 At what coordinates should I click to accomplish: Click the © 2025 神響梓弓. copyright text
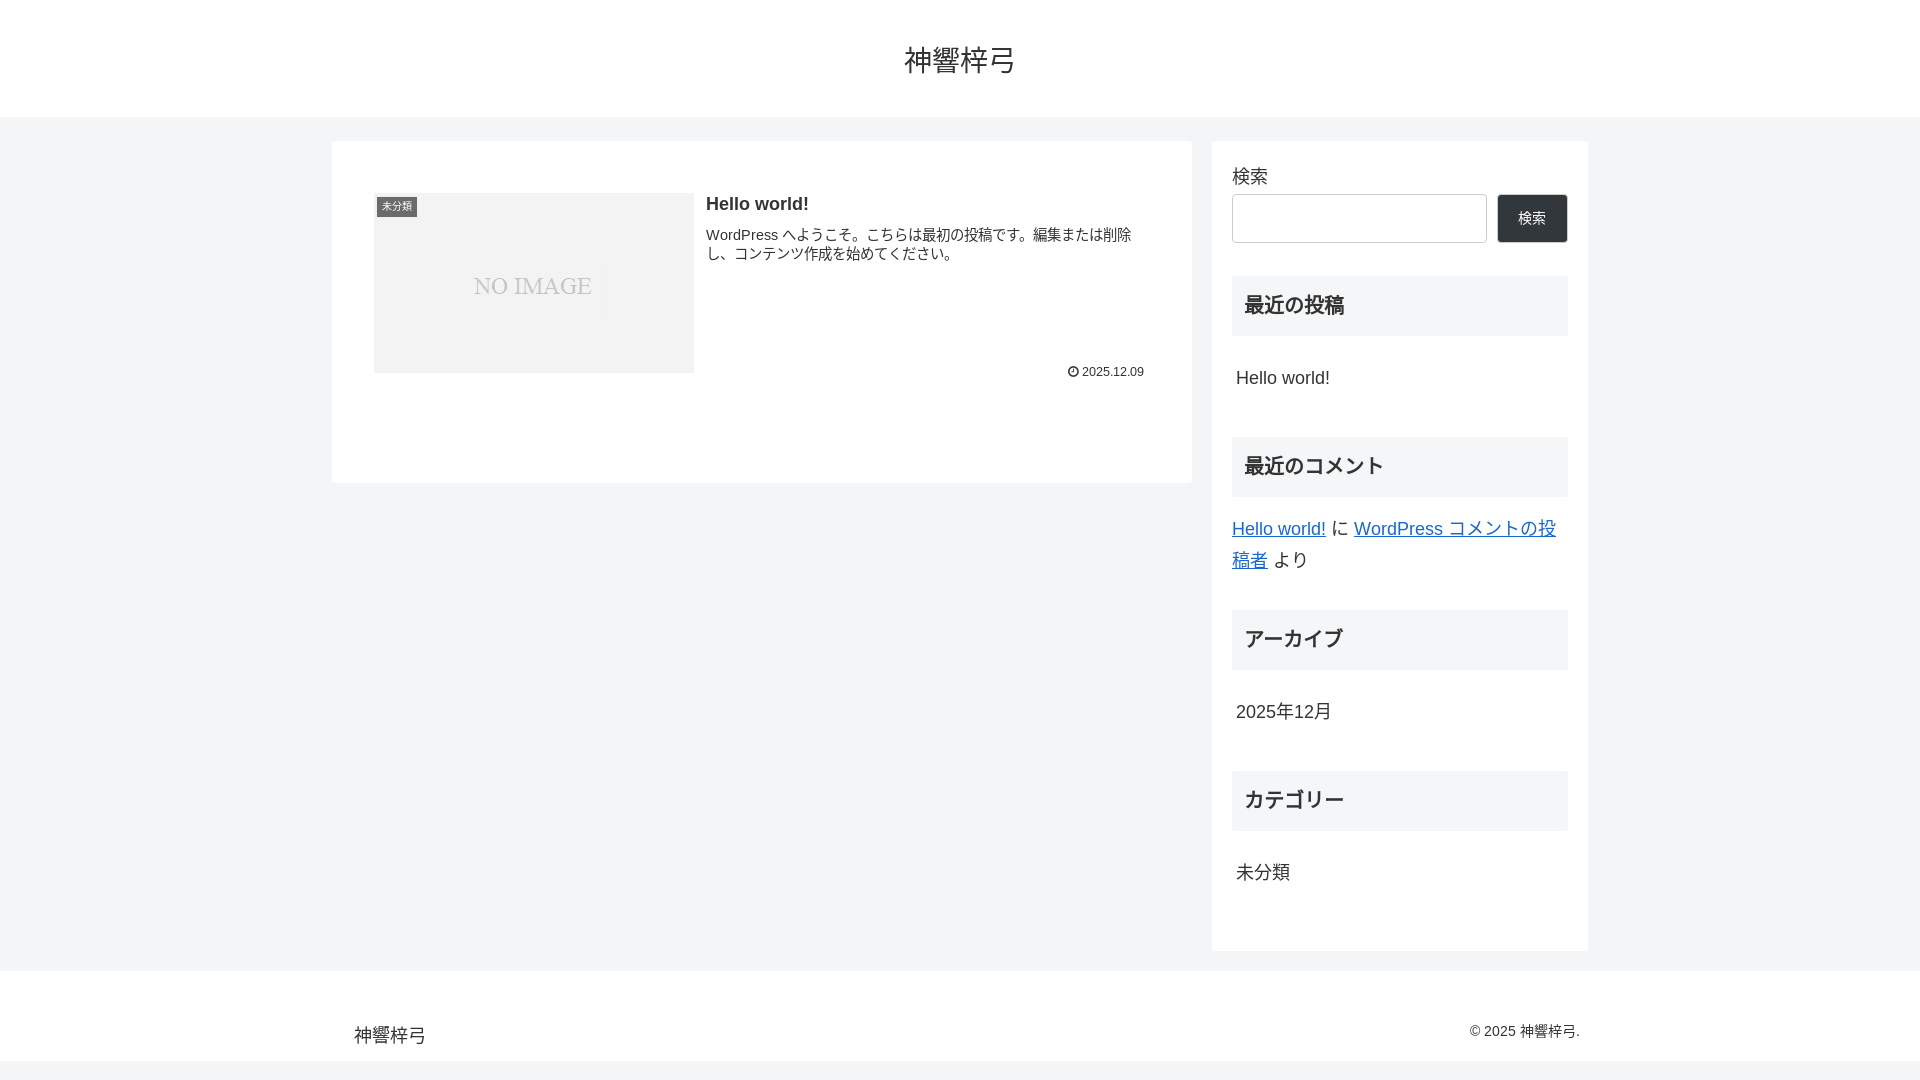[x=1524, y=1031]
